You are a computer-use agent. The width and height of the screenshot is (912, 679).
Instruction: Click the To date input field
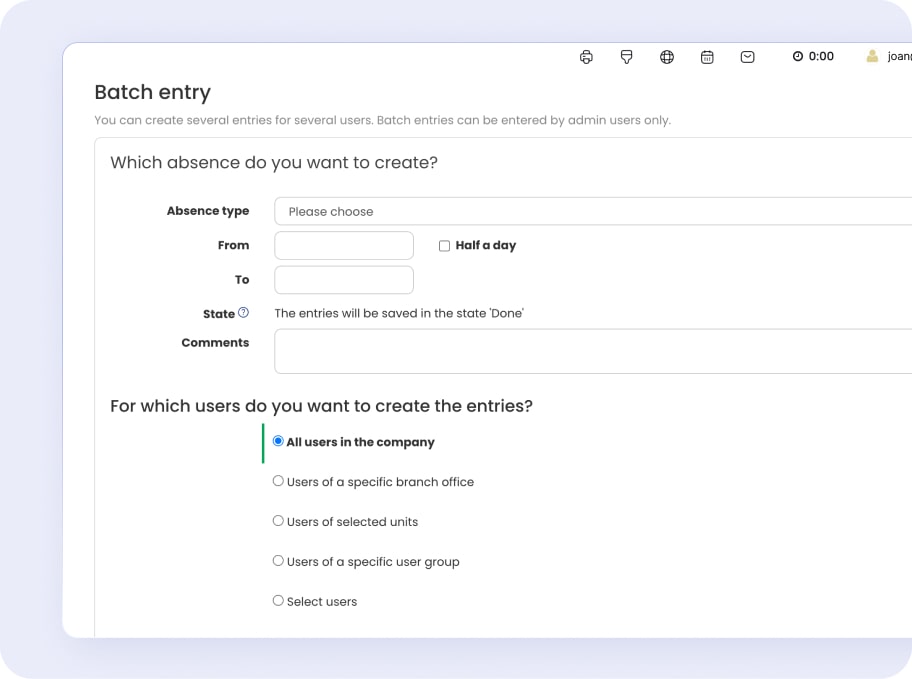coord(343,280)
